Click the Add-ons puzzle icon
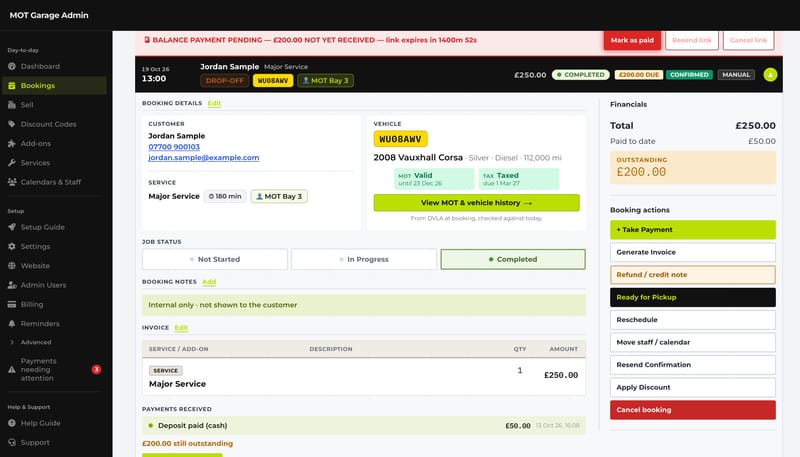Viewport: 800px width, 457px height. point(12,143)
